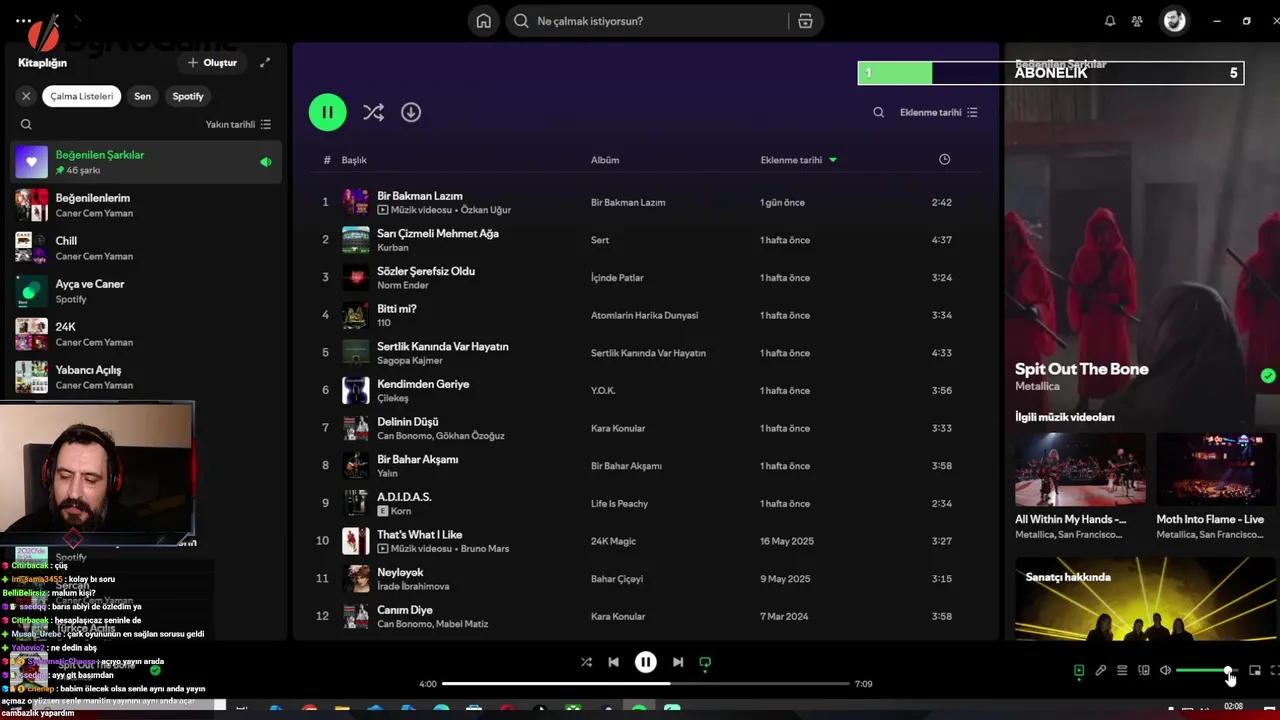Toggle the Now Playing view icon

pos(1078,670)
